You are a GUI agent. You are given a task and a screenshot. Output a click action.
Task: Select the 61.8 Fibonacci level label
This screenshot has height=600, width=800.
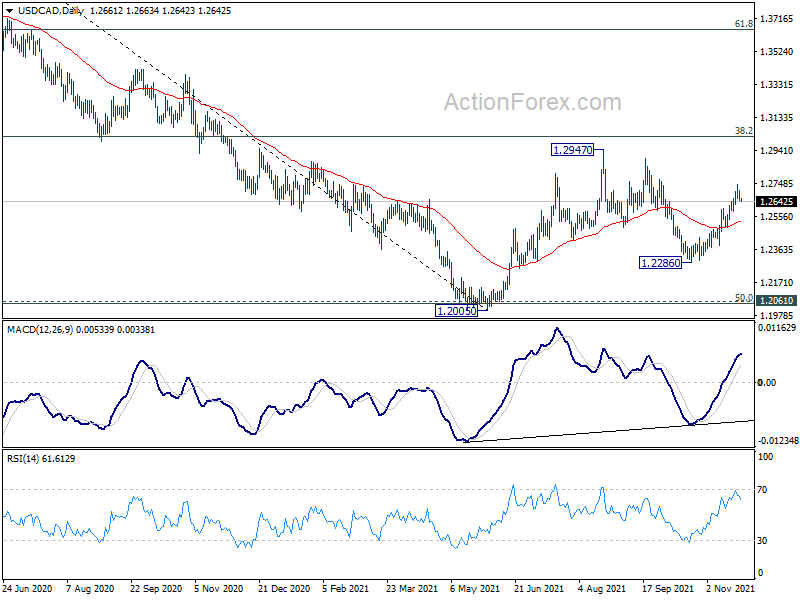743,23
